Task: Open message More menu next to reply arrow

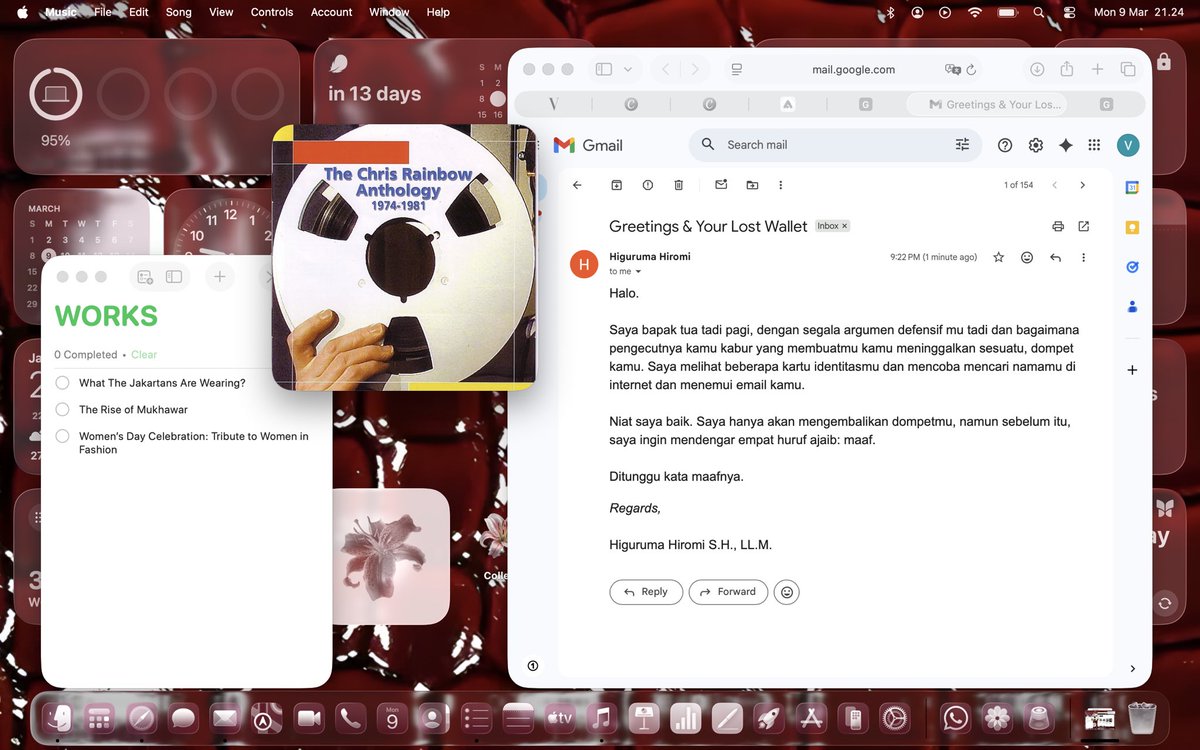Action: click(x=1084, y=257)
